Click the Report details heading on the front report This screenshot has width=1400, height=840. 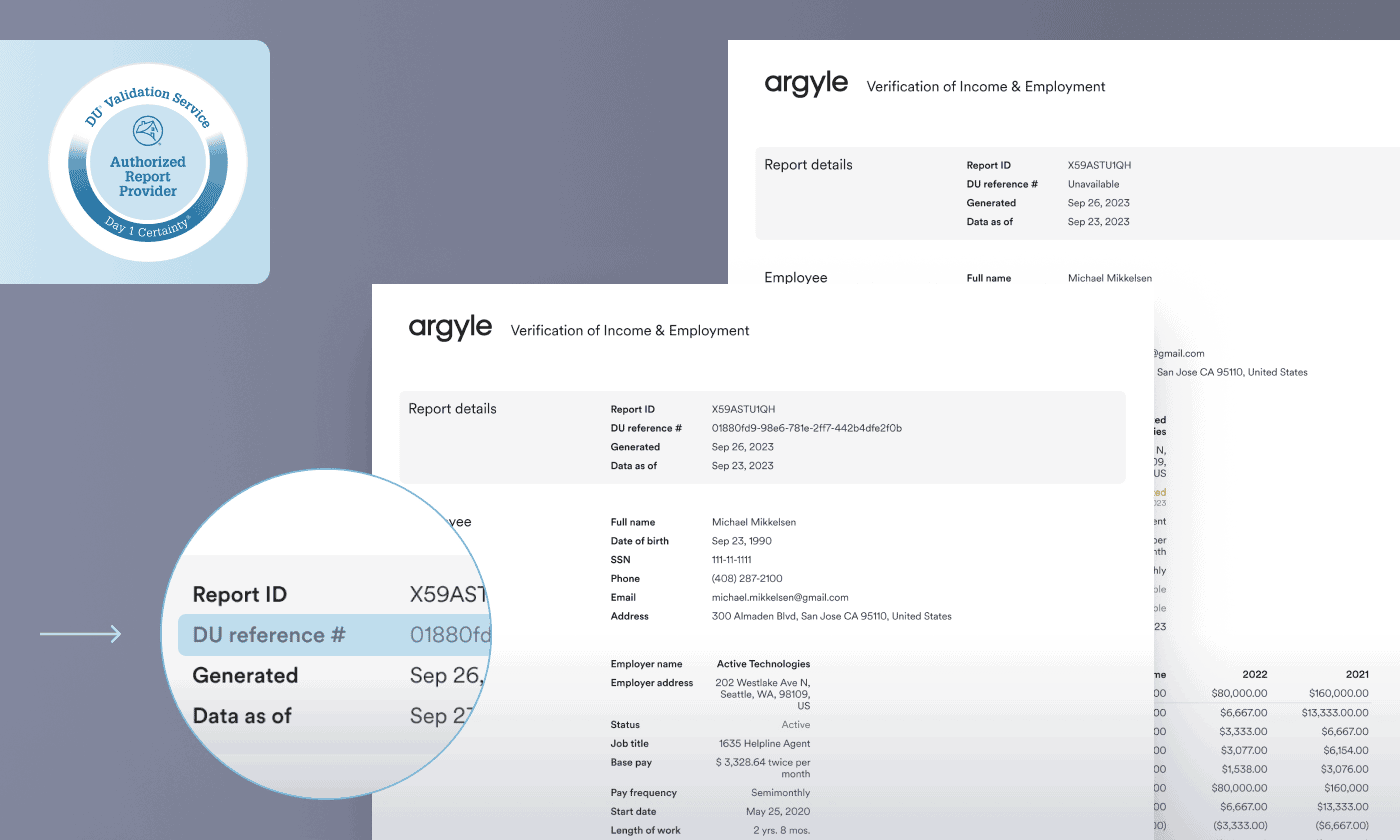(453, 409)
